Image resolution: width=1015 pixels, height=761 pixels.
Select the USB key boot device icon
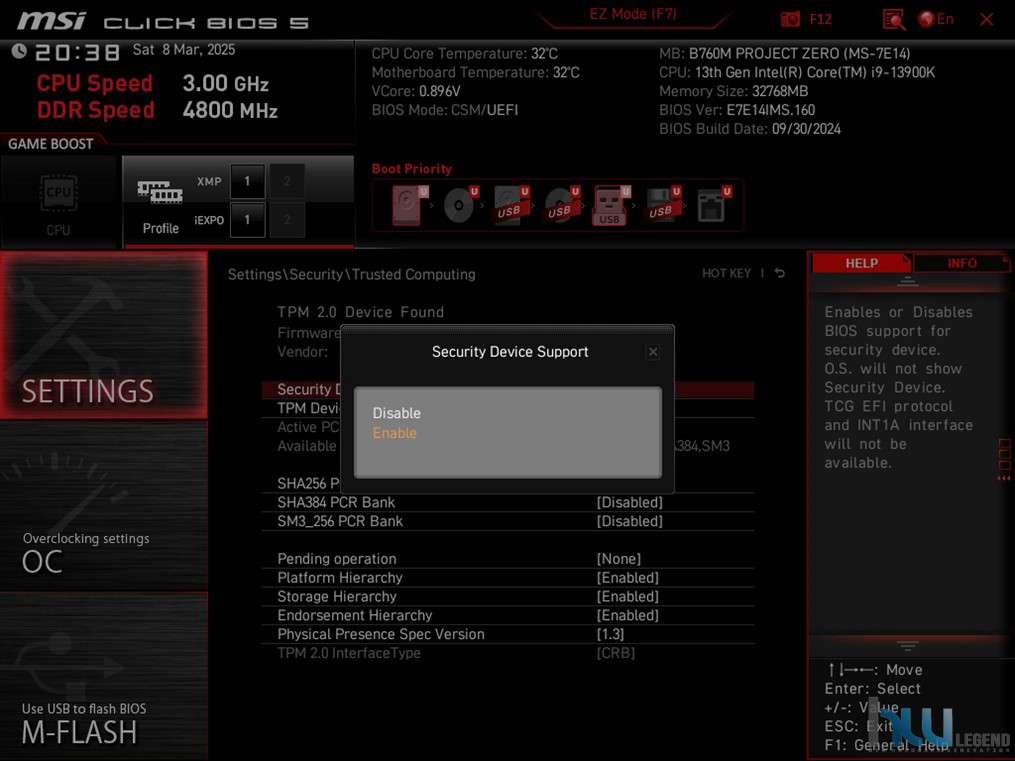pyautogui.click(x=611, y=205)
